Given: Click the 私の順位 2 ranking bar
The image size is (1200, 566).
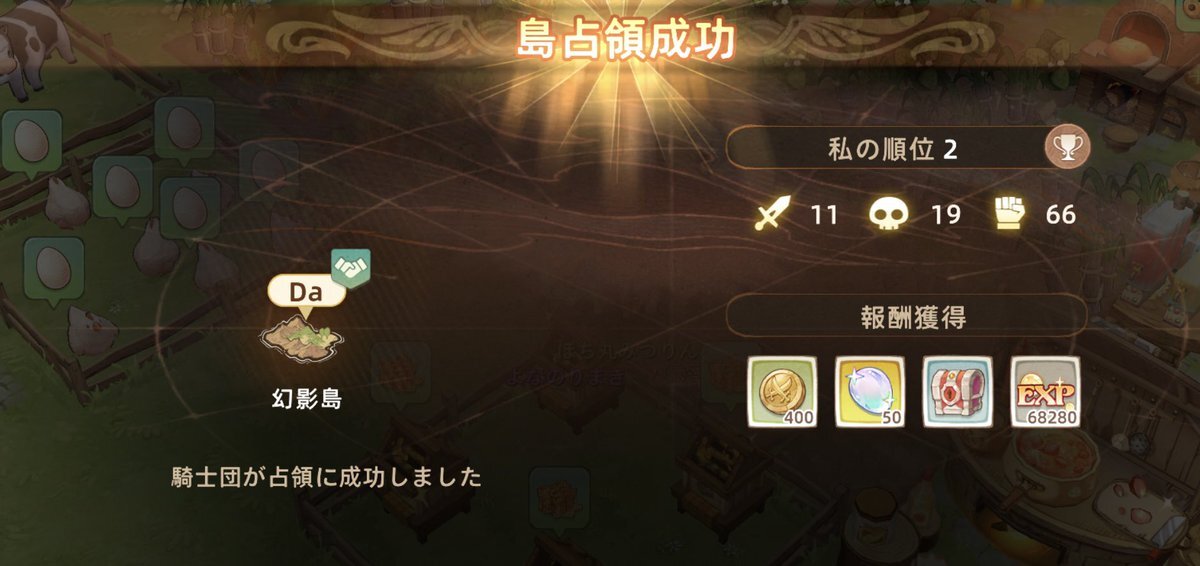Looking at the screenshot, I should coord(908,150).
